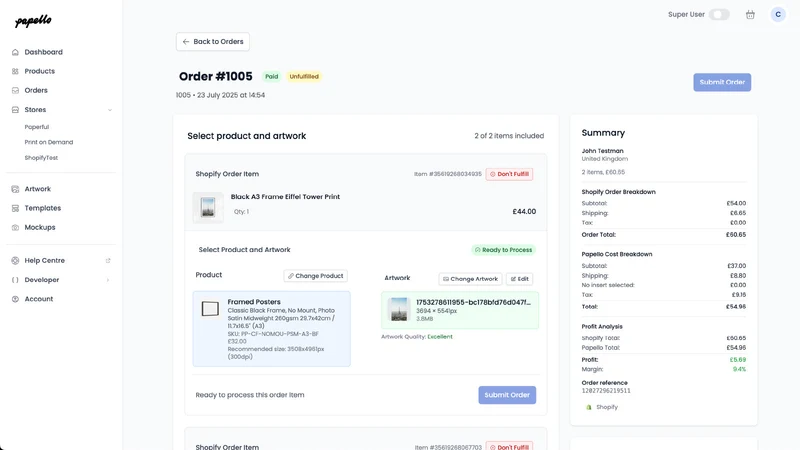This screenshot has height=450, width=800.
Task: Select the Print on Demand store
Action: point(48,142)
